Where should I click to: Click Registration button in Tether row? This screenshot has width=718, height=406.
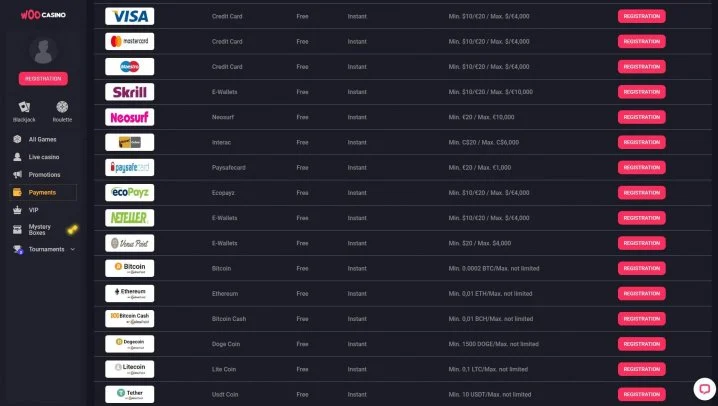[x=641, y=393]
